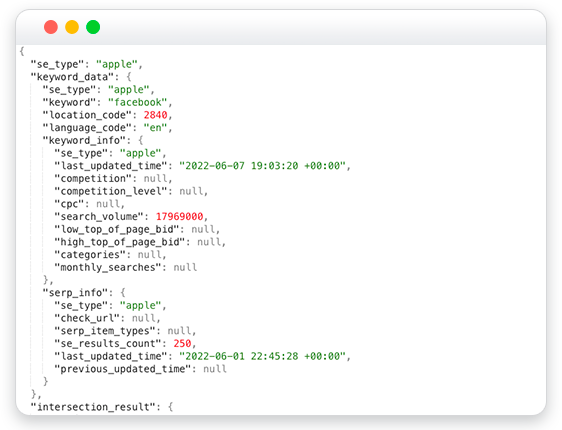Click the high_top_of_page_bid key
Screen dimensions: 562x430
tap(120, 242)
